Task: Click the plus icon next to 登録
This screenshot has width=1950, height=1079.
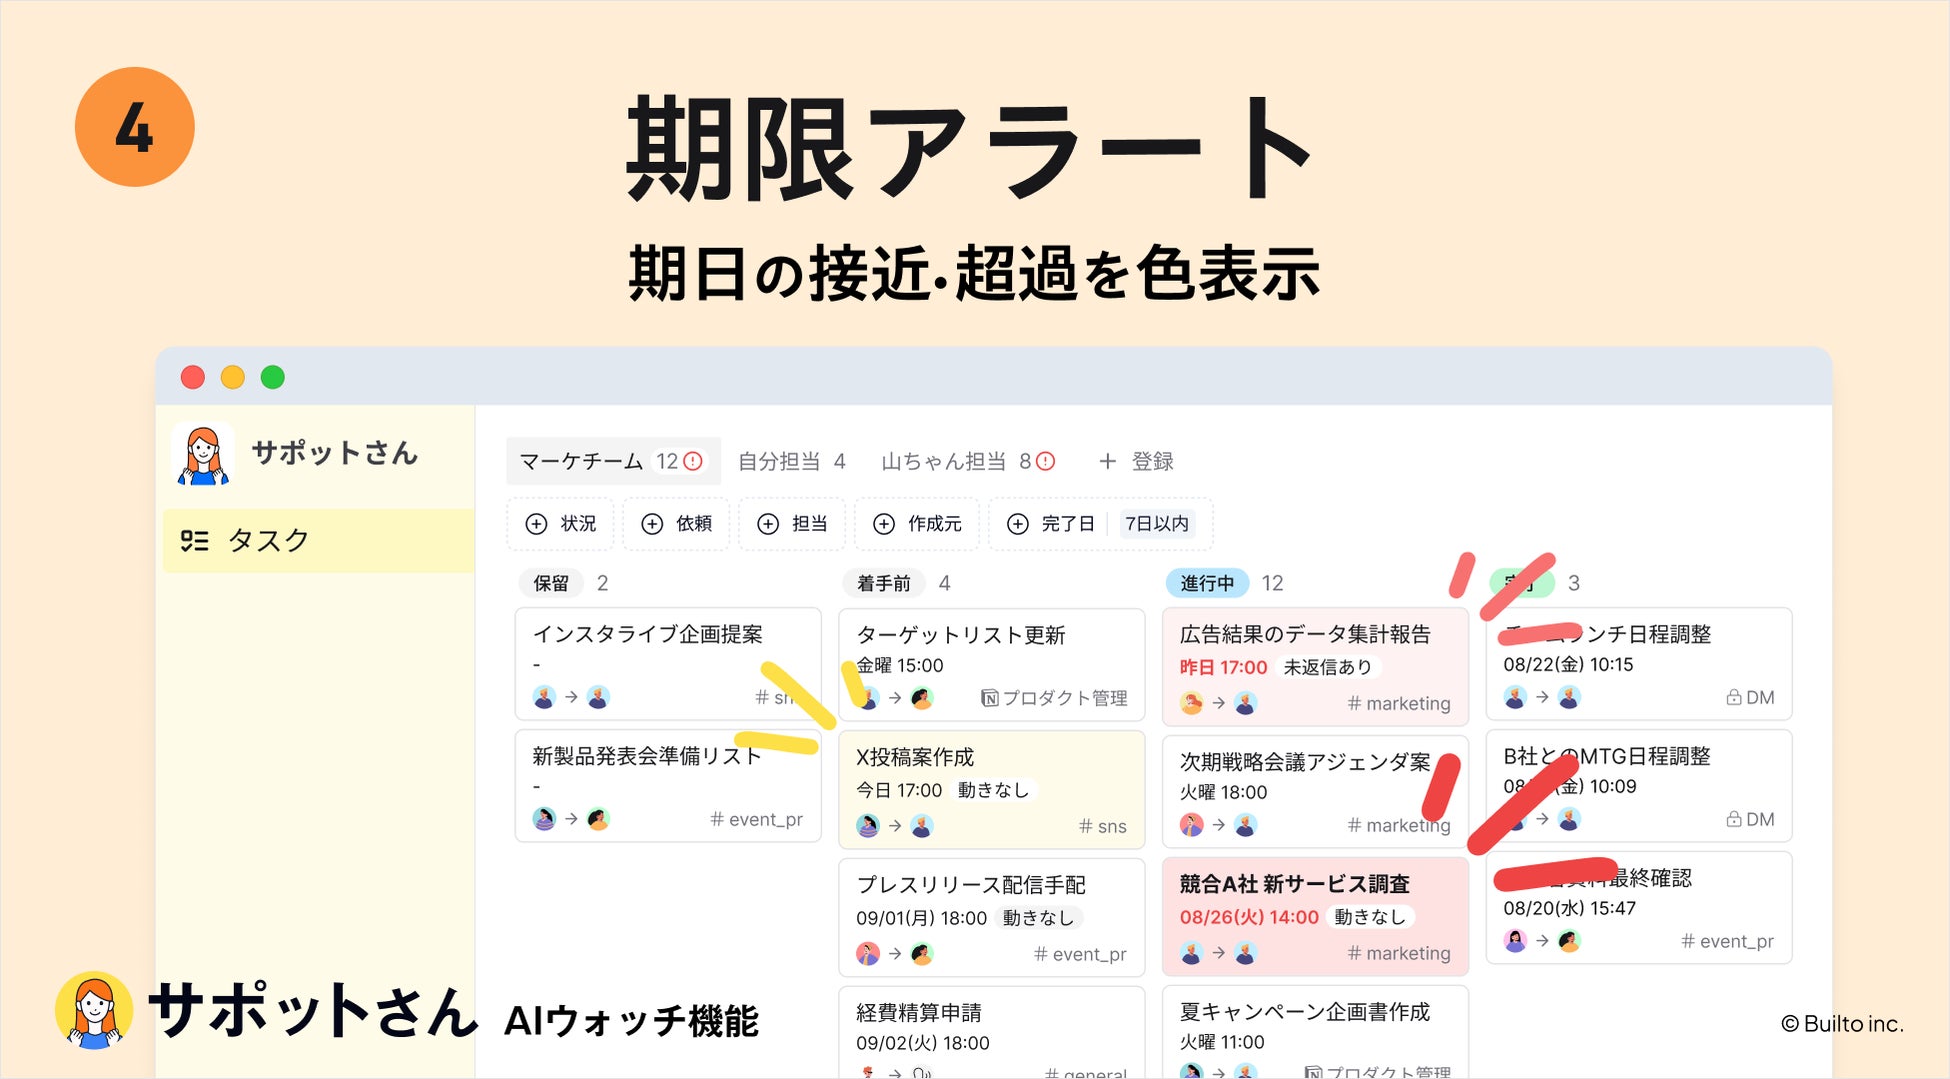Action: coord(1107,461)
